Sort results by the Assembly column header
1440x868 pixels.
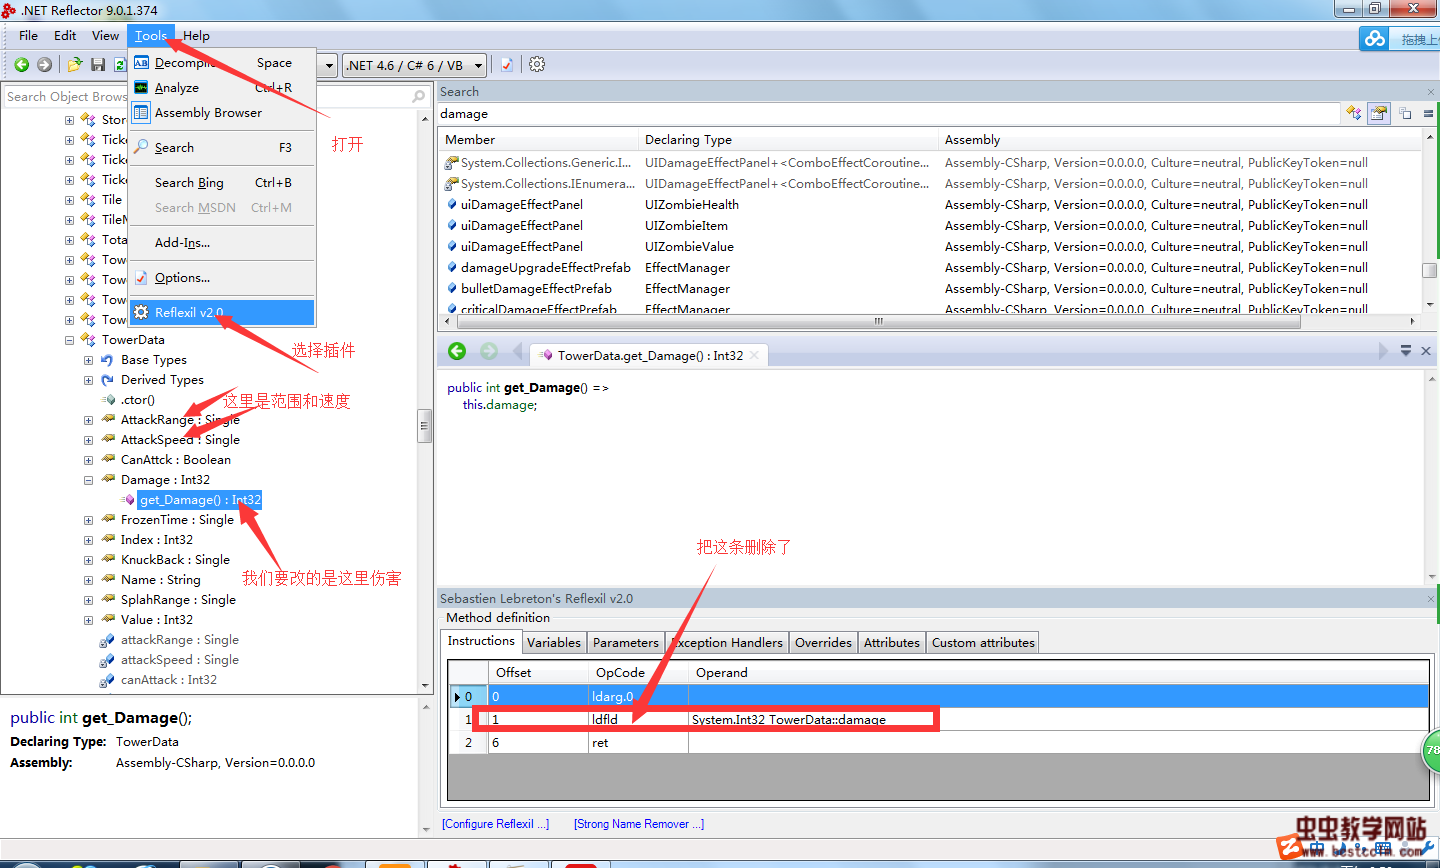coord(1180,140)
